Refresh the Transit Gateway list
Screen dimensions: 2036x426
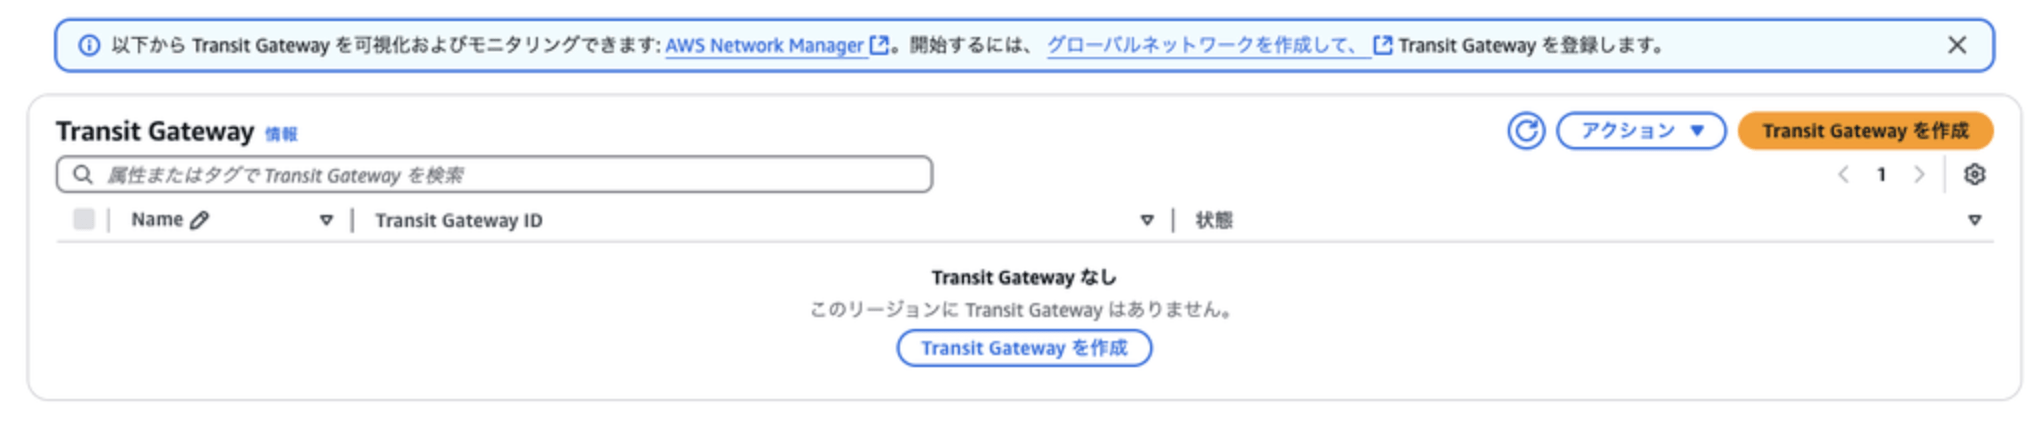pyautogui.click(x=1526, y=131)
